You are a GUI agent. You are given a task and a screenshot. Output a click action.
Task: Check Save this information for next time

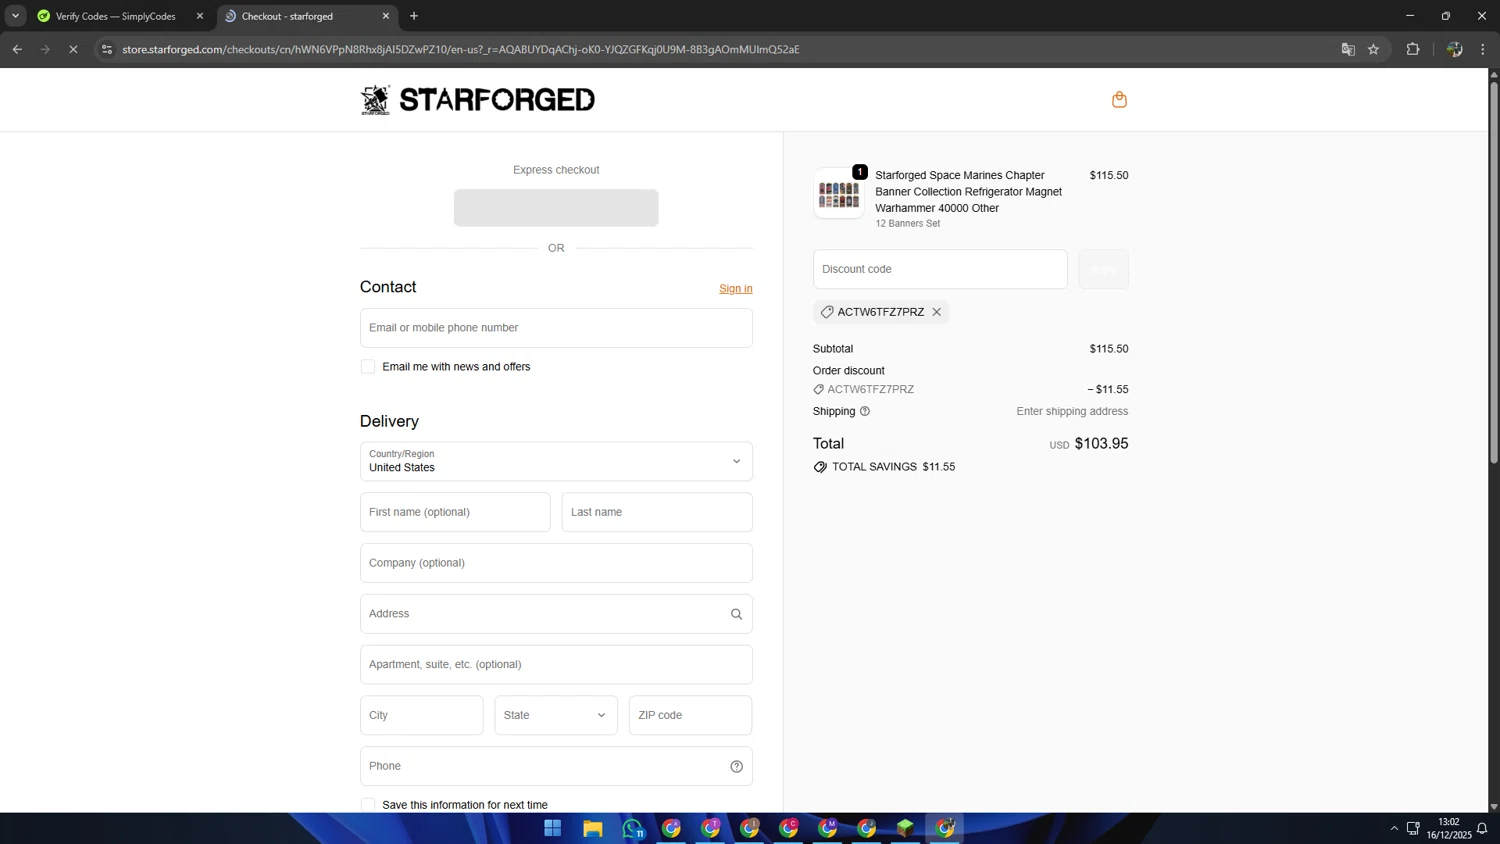pos(368,805)
